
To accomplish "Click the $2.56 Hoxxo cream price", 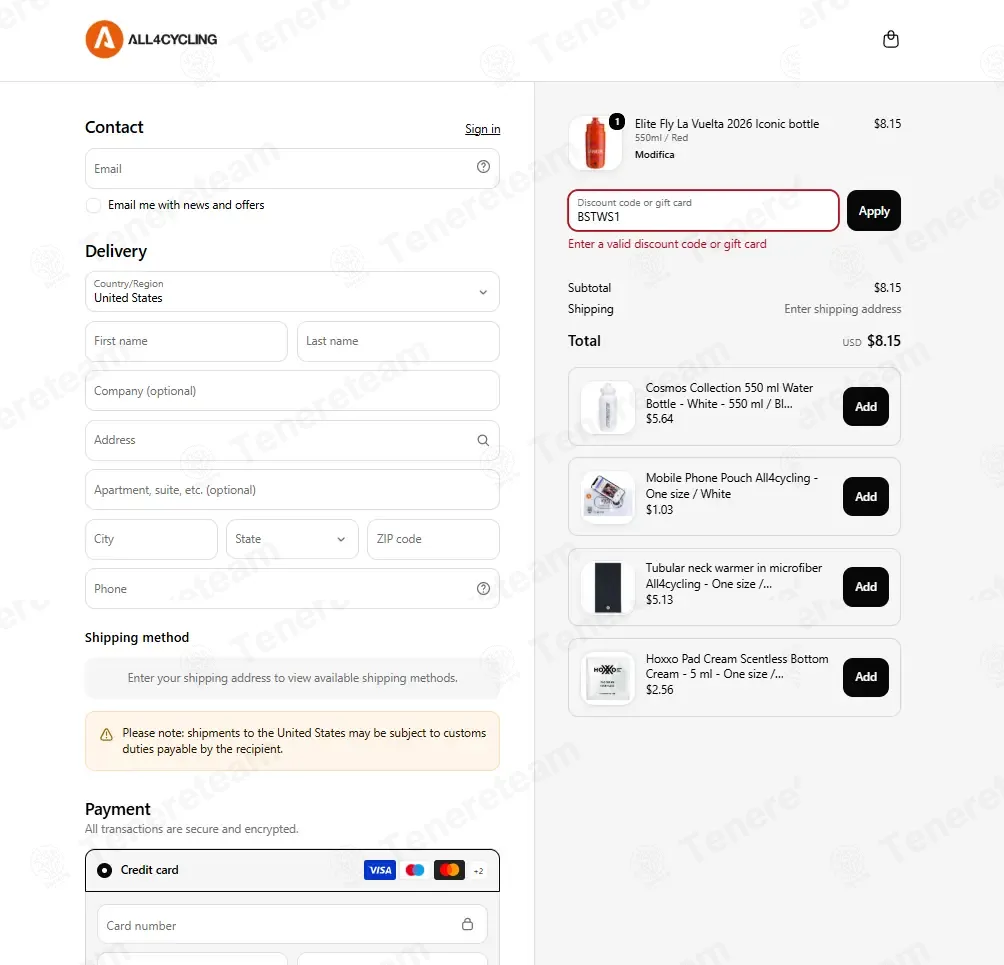I will pyautogui.click(x=660, y=690).
